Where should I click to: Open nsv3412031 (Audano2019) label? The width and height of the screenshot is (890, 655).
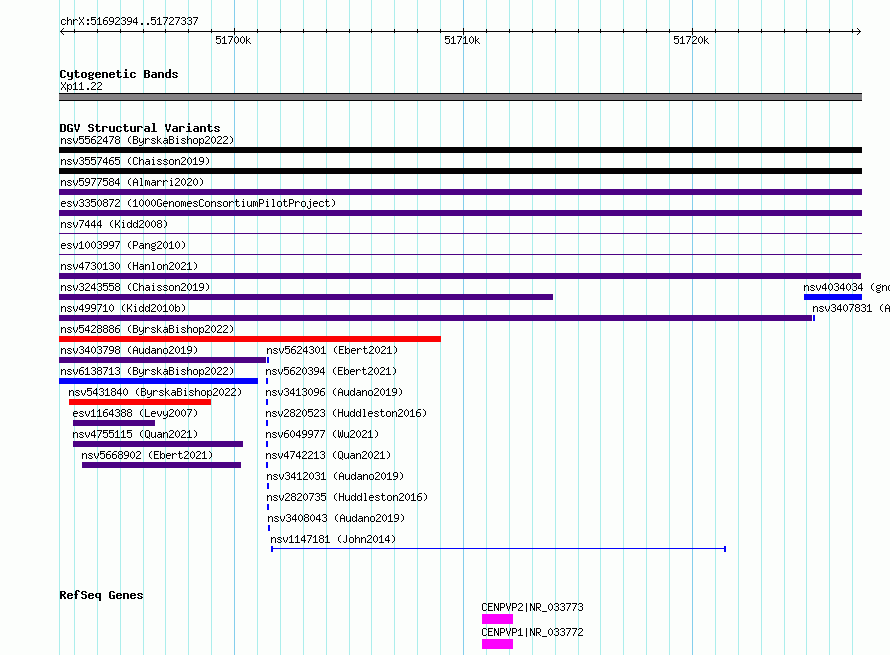(x=335, y=476)
